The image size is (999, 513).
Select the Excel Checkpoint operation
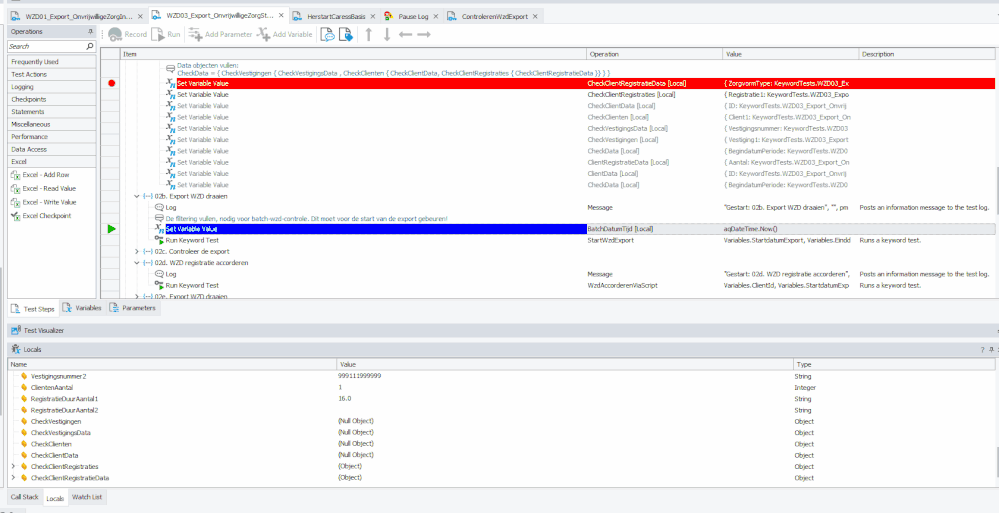49,215
